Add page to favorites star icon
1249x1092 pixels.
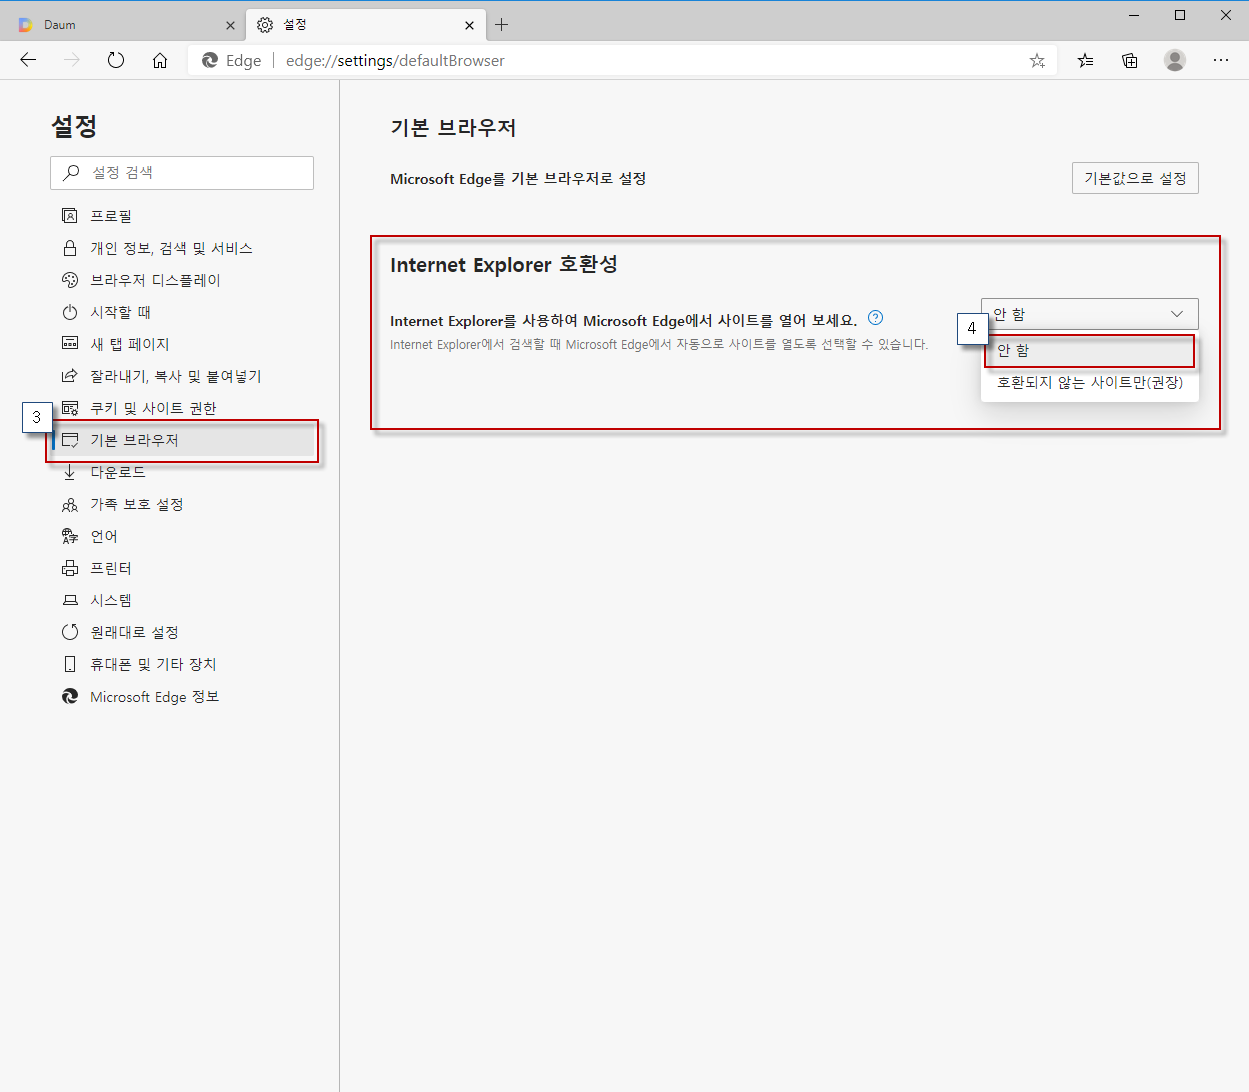(1037, 61)
